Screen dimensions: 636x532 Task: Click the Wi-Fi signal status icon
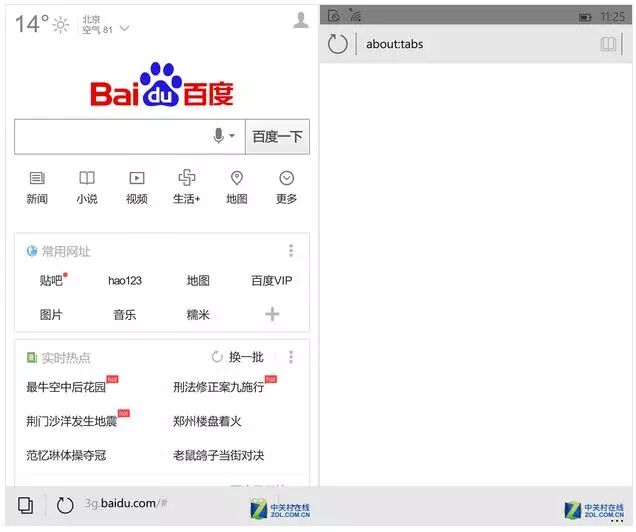[x=355, y=15]
